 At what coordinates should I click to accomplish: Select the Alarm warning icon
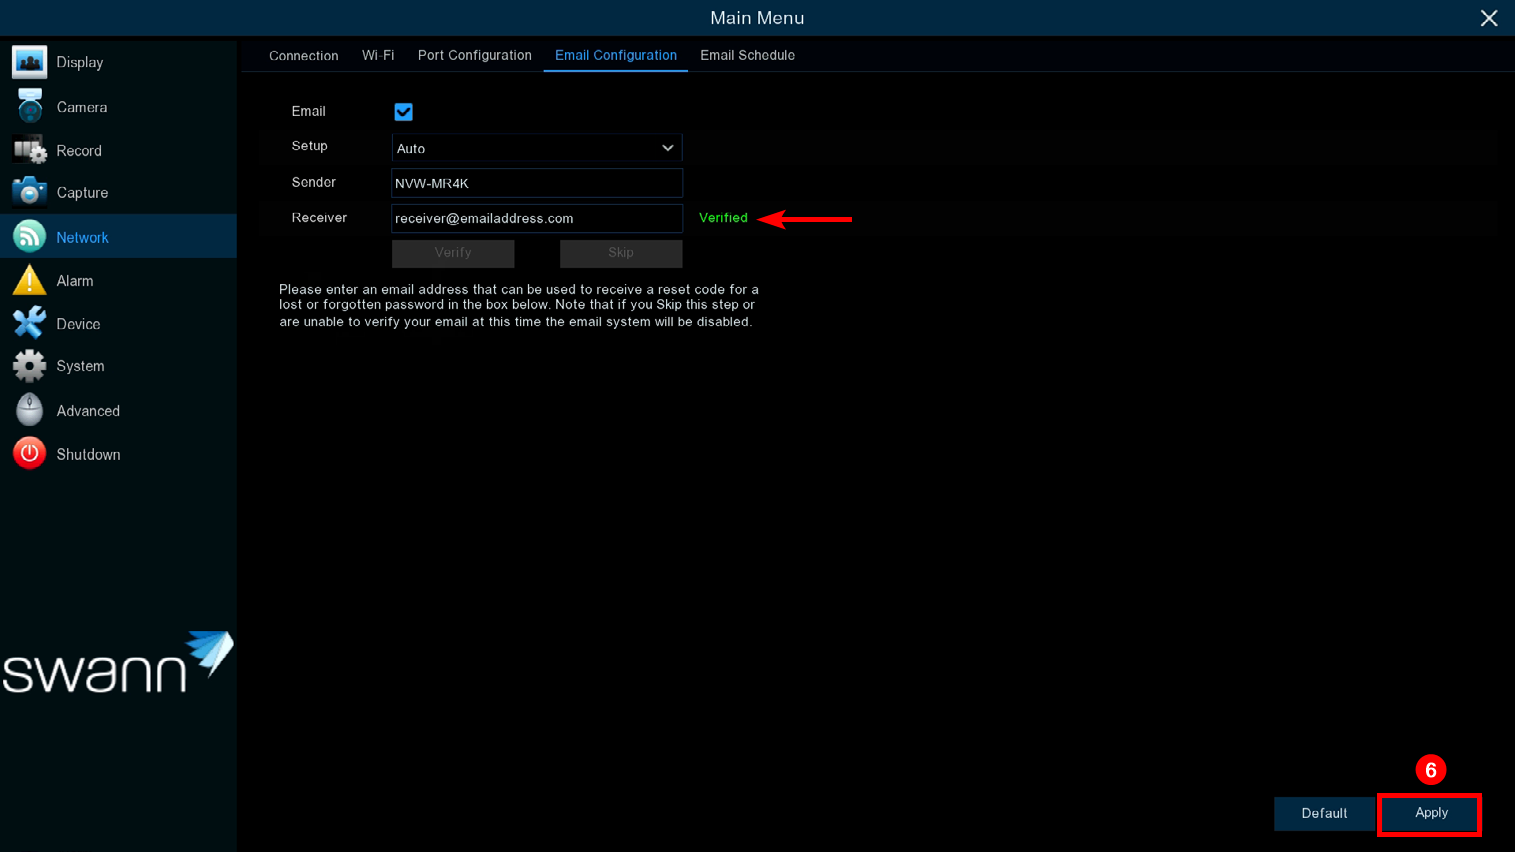pos(29,281)
